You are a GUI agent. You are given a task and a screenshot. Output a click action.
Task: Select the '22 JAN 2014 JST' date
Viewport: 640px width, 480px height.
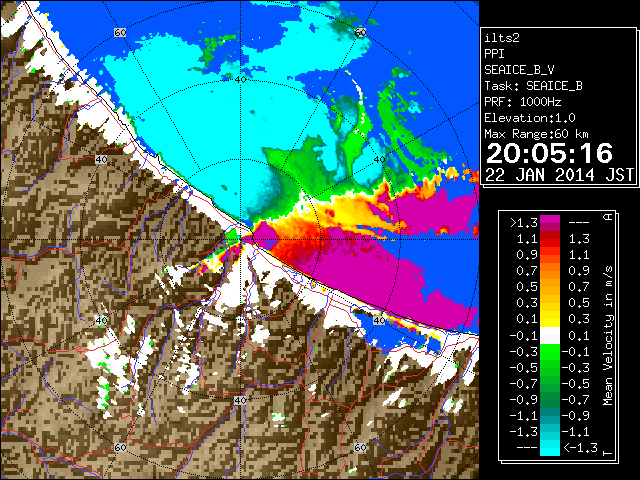coord(560,175)
